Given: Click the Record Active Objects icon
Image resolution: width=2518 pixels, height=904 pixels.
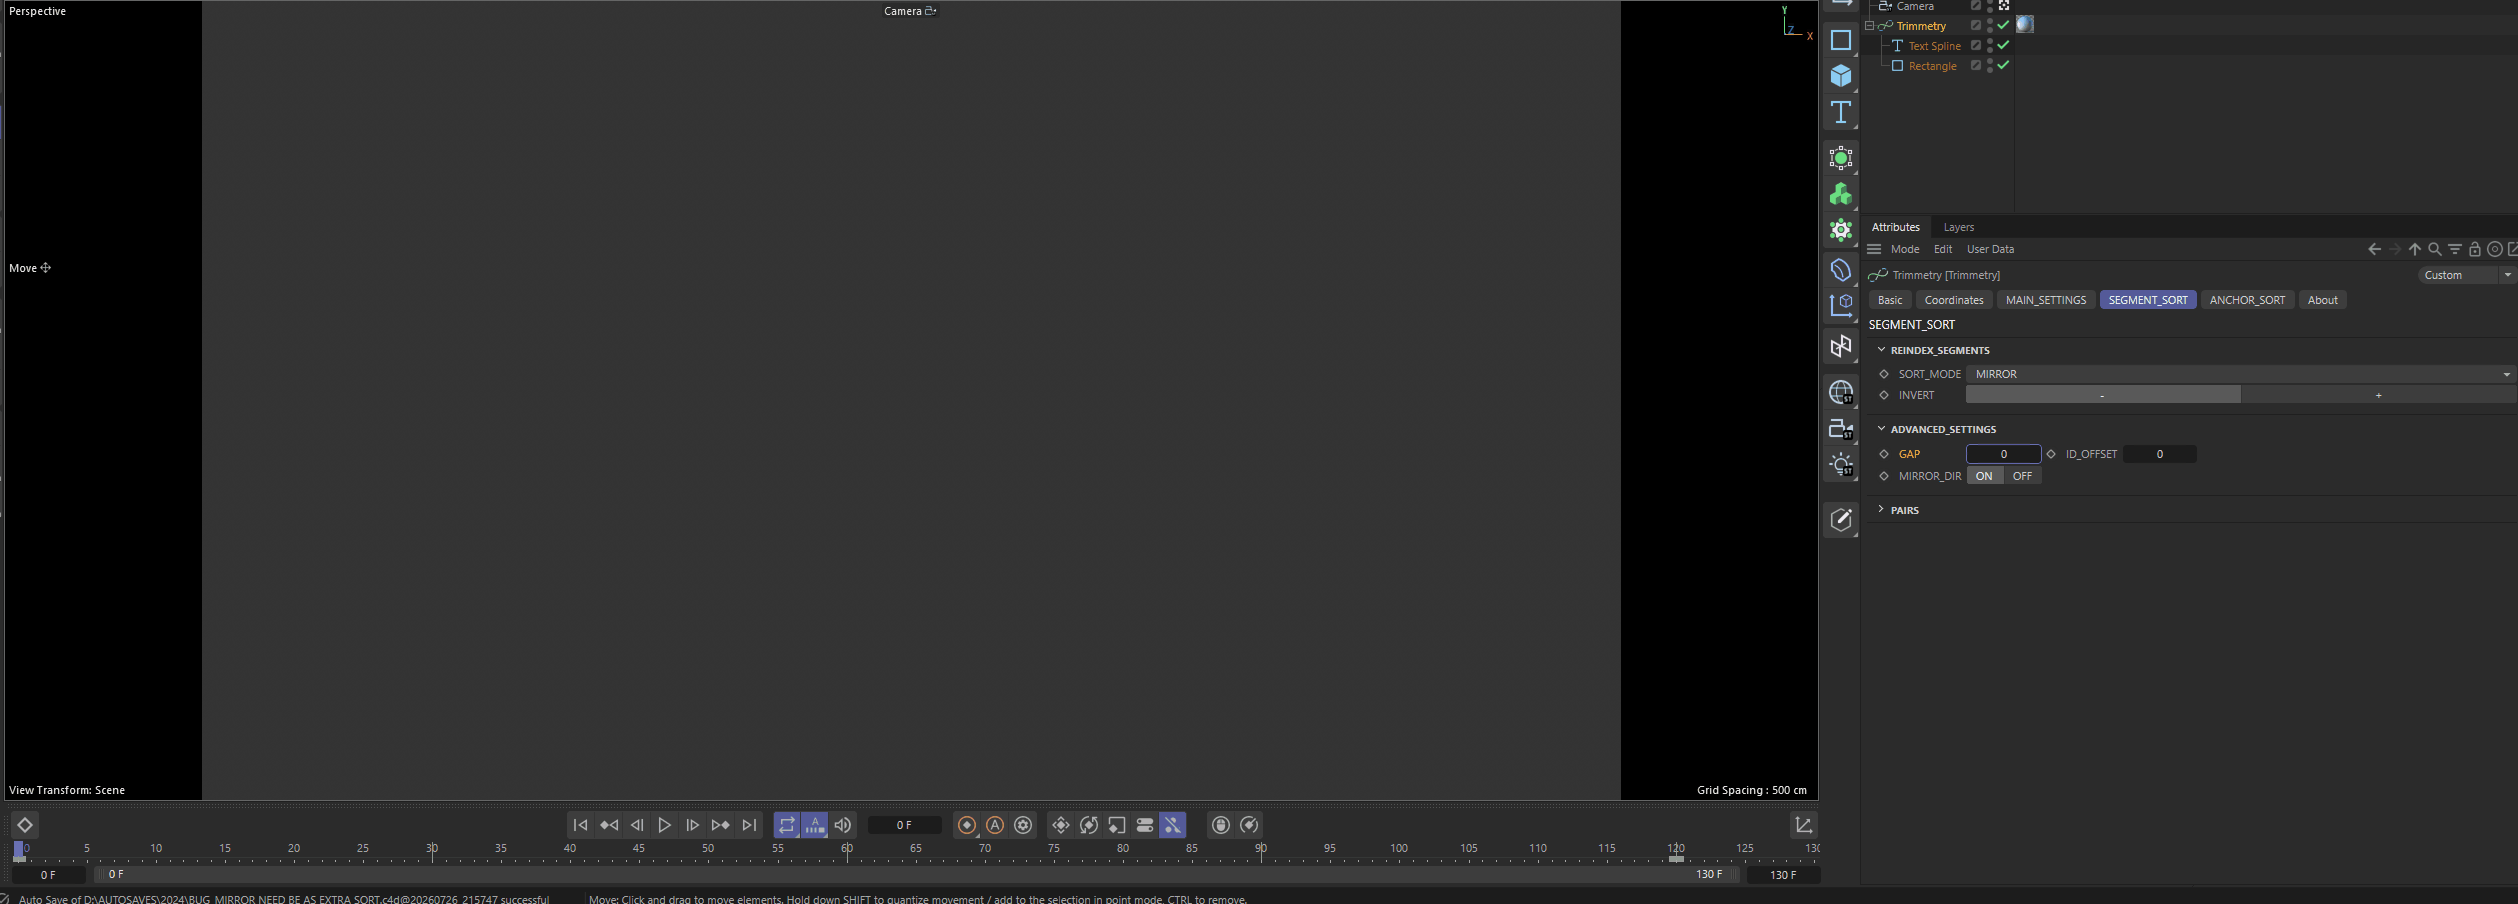Looking at the screenshot, I should pos(967,825).
